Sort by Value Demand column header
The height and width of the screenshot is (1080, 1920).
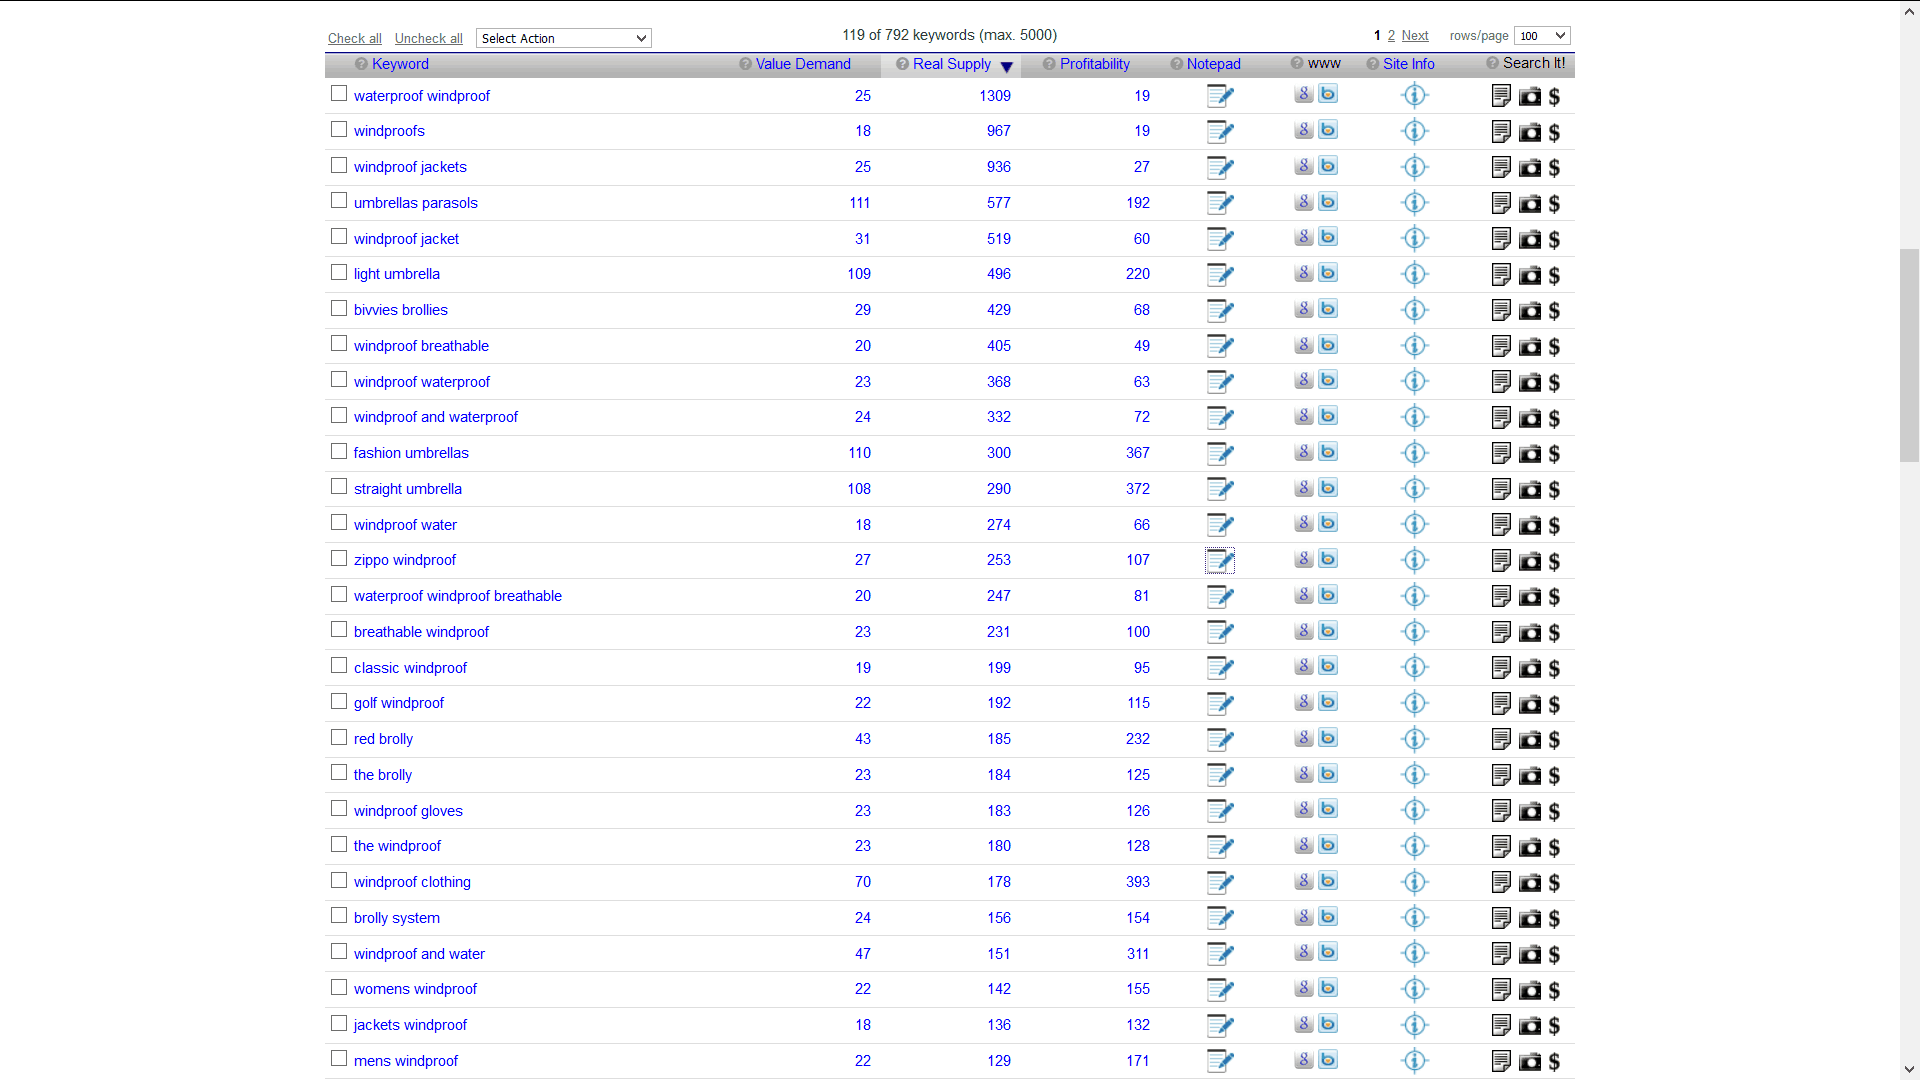tap(803, 64)
